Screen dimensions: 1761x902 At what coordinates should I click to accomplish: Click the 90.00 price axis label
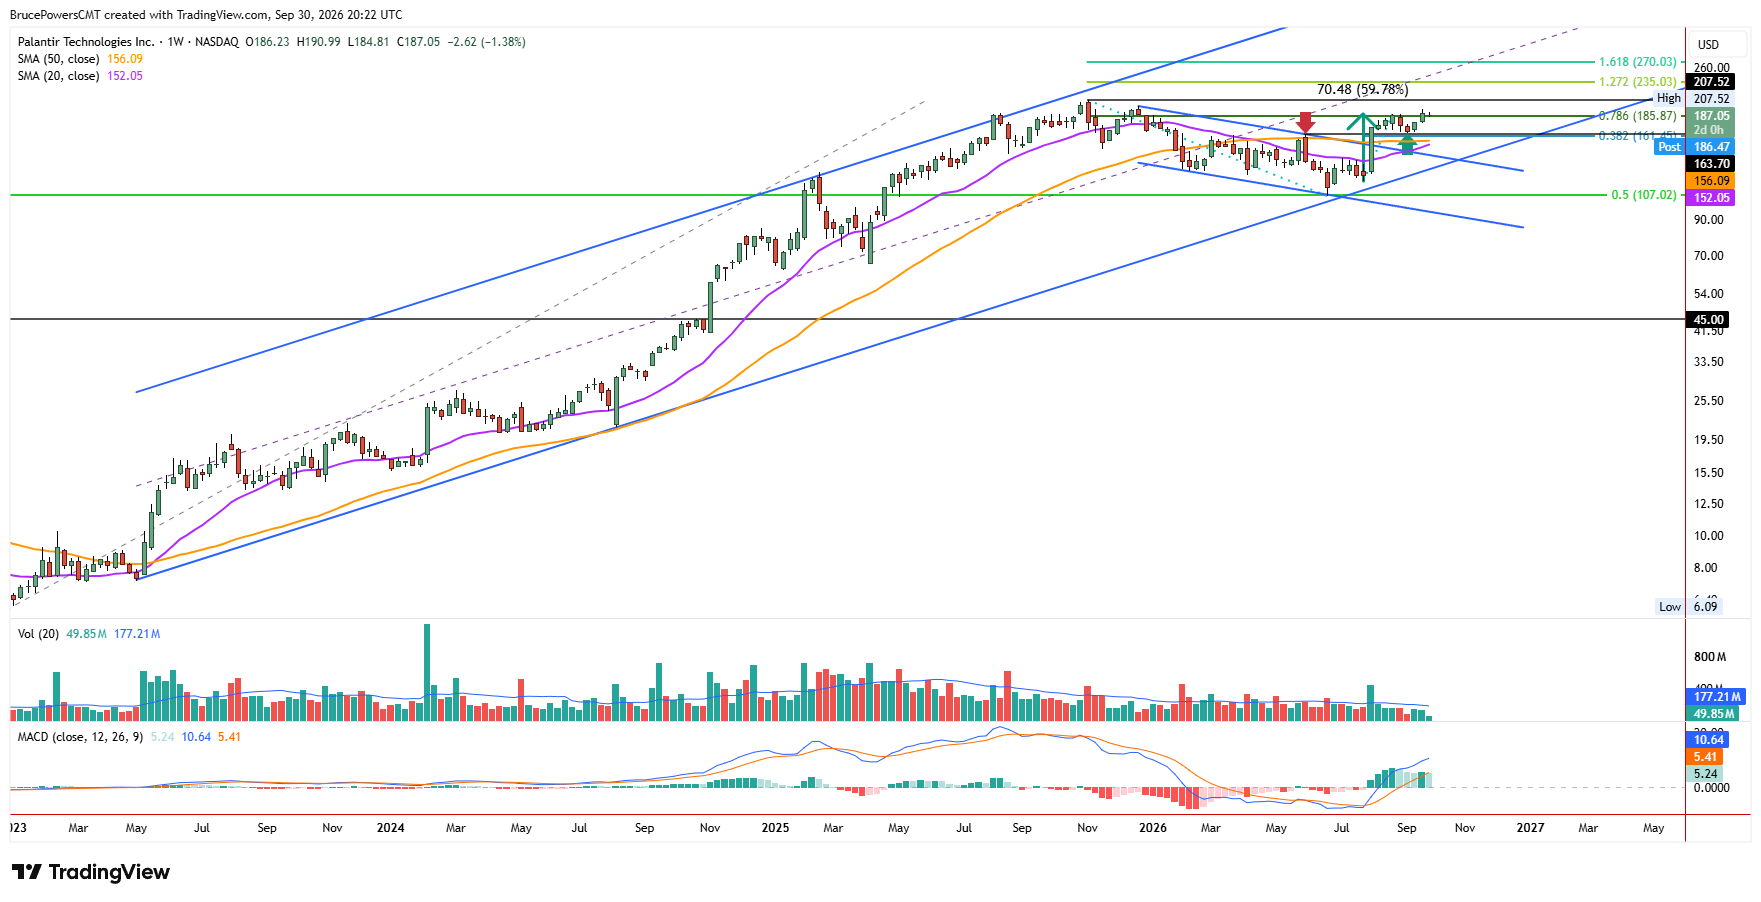coord(1708,220)
